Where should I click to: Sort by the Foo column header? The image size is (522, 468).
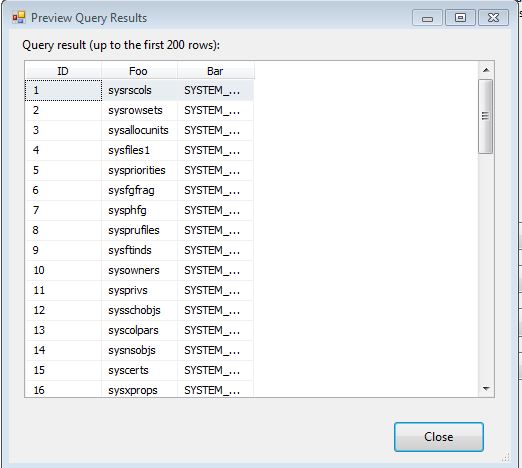pyautogui.click(x=139, y=71)
